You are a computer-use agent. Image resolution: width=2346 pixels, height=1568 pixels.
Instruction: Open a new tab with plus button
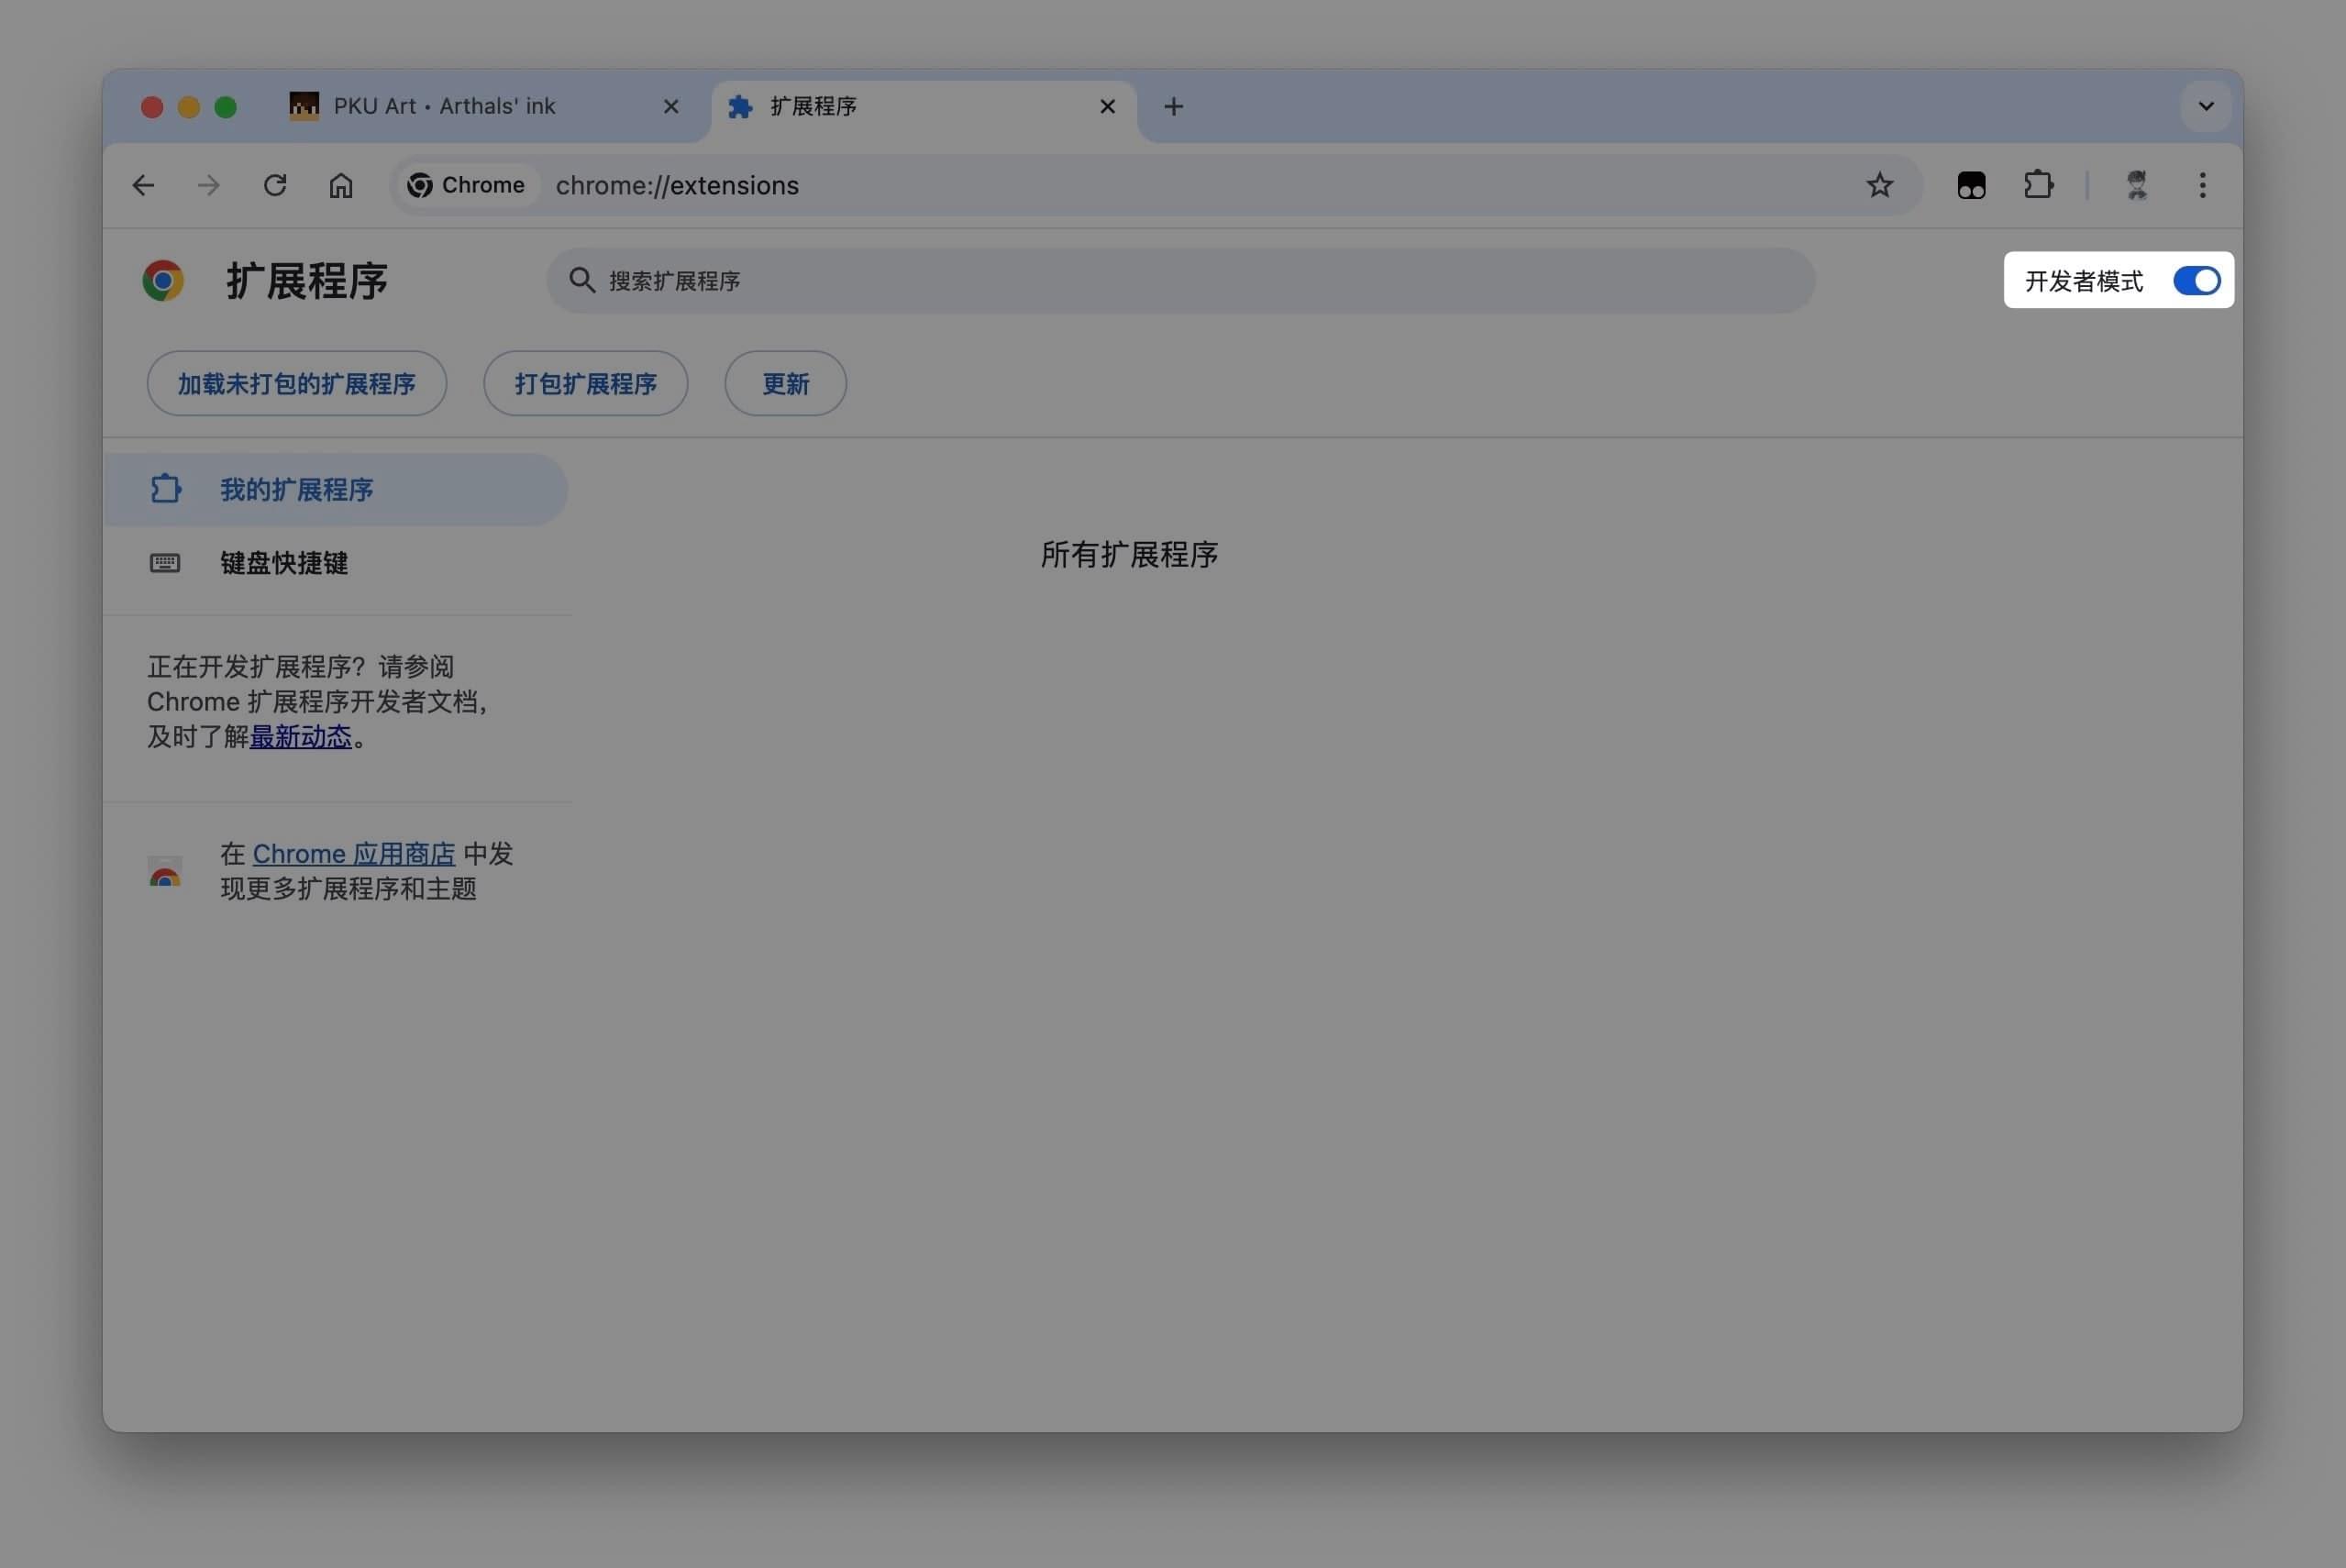coord(1173,106)
